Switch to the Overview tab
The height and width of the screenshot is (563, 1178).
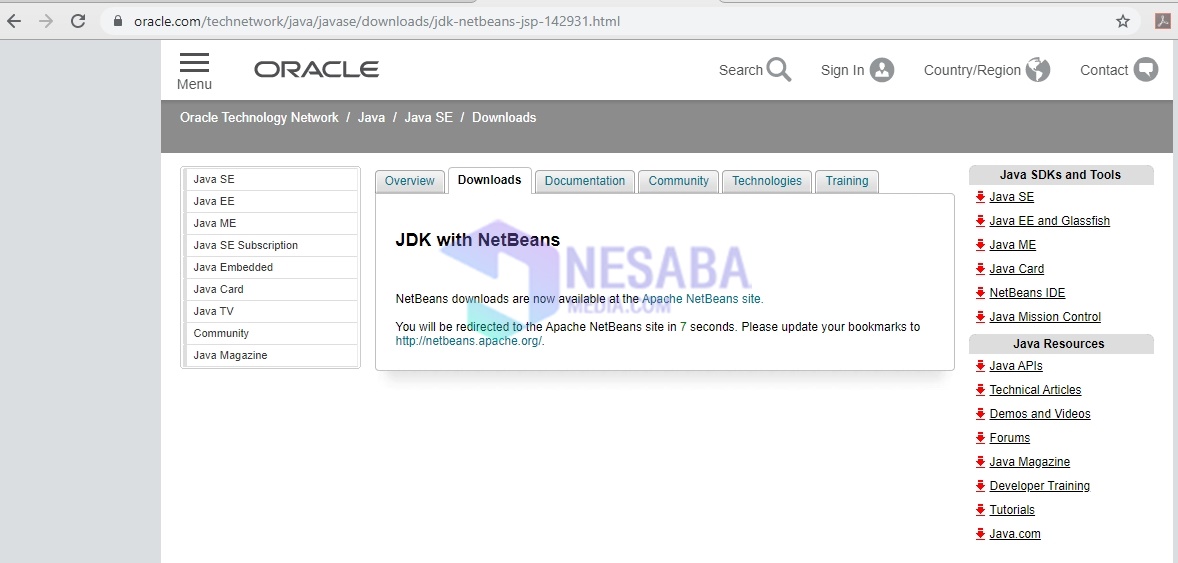click(x=409, y=181)
